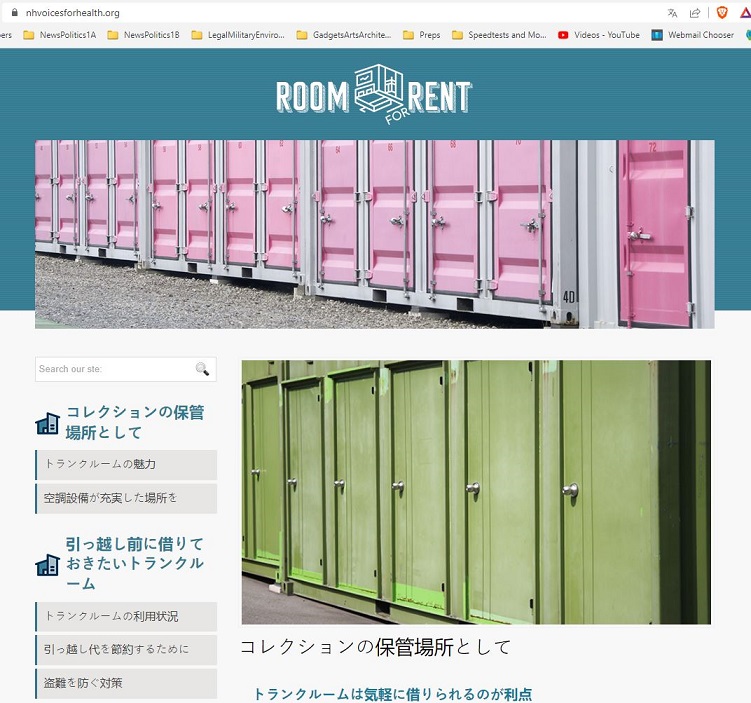The height and width of the screenshot is (703, 751).
Task: Click the Brave rewards triangle icon
Action: 745,13
